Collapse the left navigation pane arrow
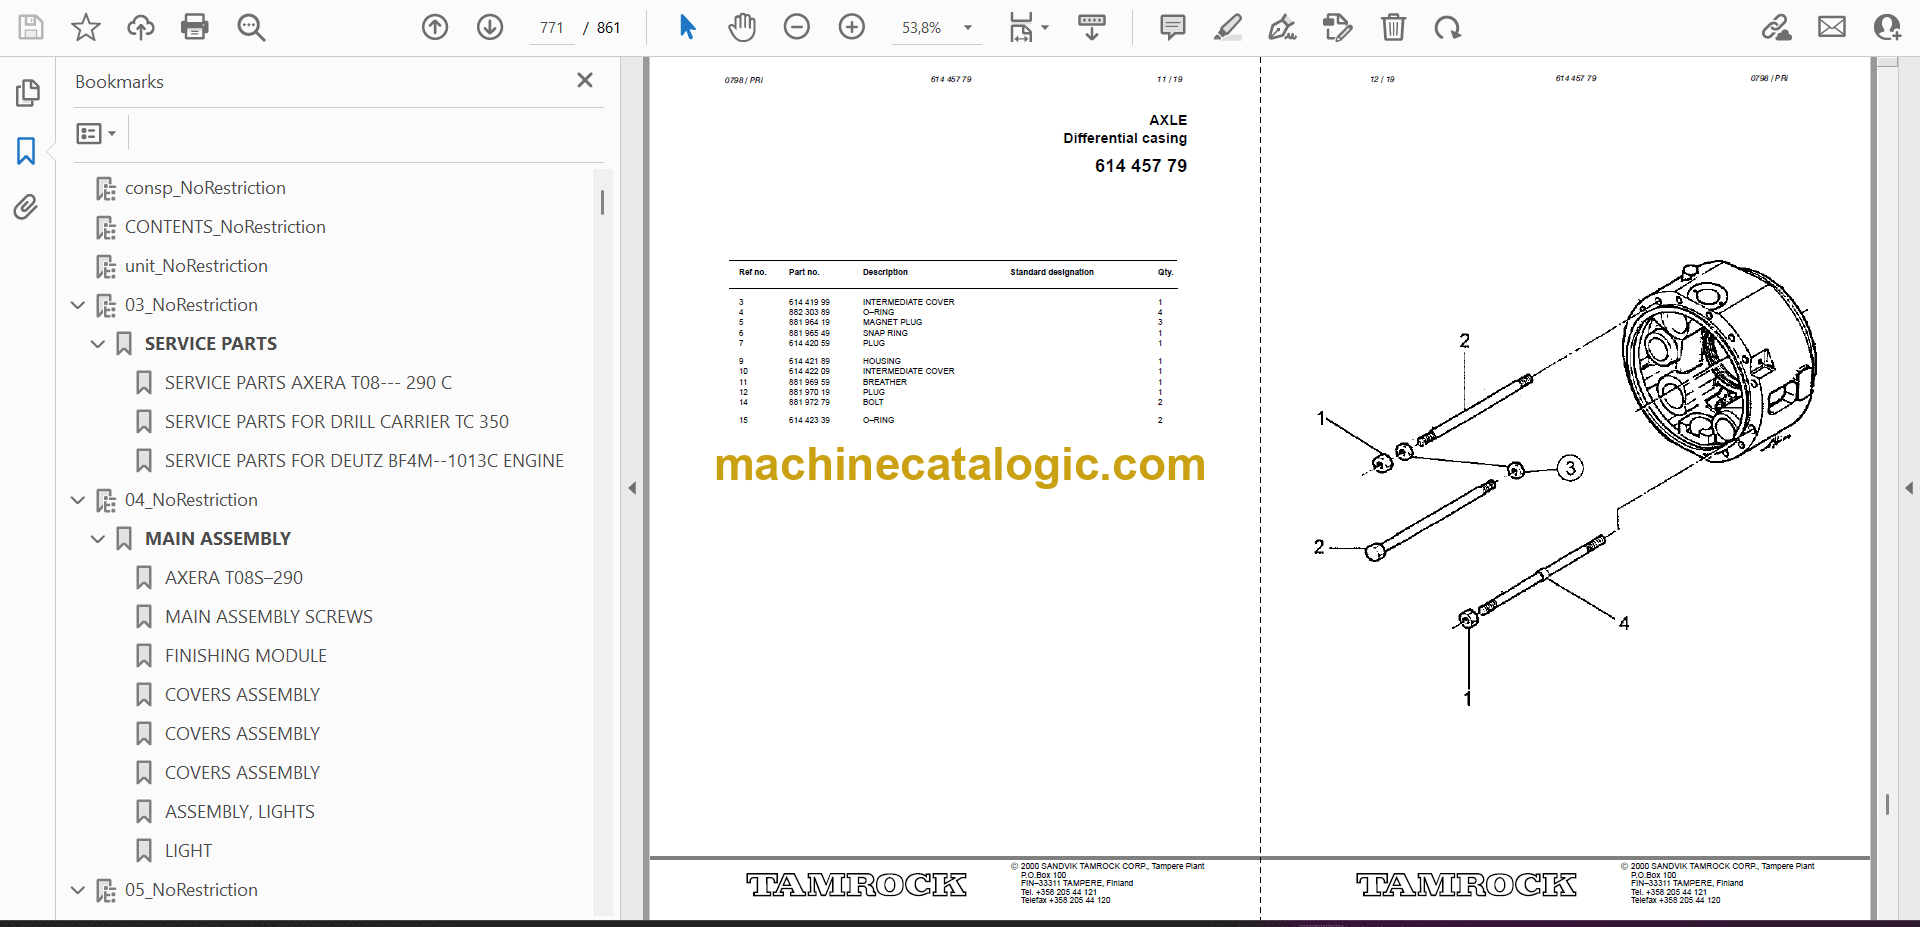 coord(632,488)
